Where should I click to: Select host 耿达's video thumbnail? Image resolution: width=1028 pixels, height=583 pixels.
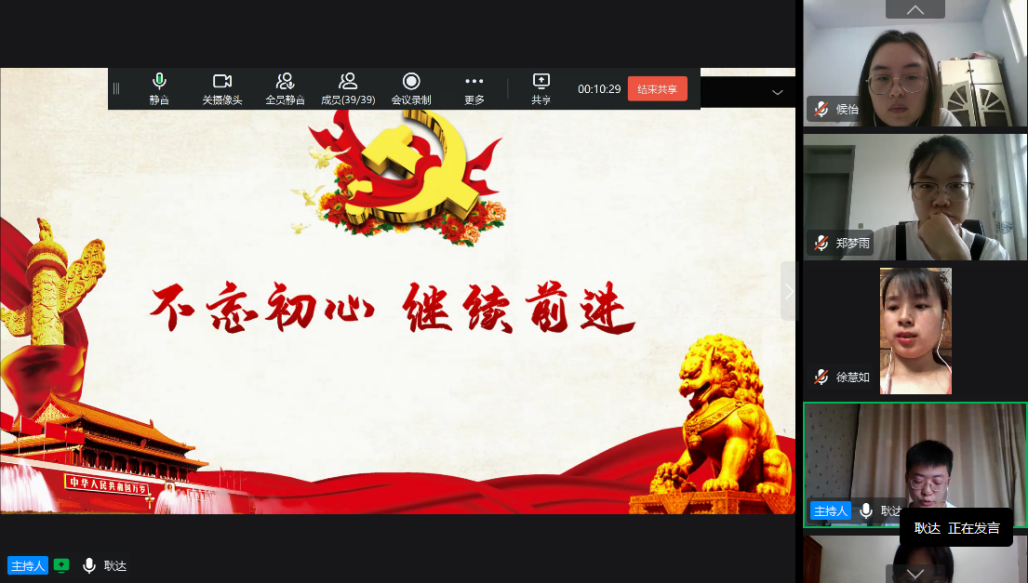click(x=915, y=465)
